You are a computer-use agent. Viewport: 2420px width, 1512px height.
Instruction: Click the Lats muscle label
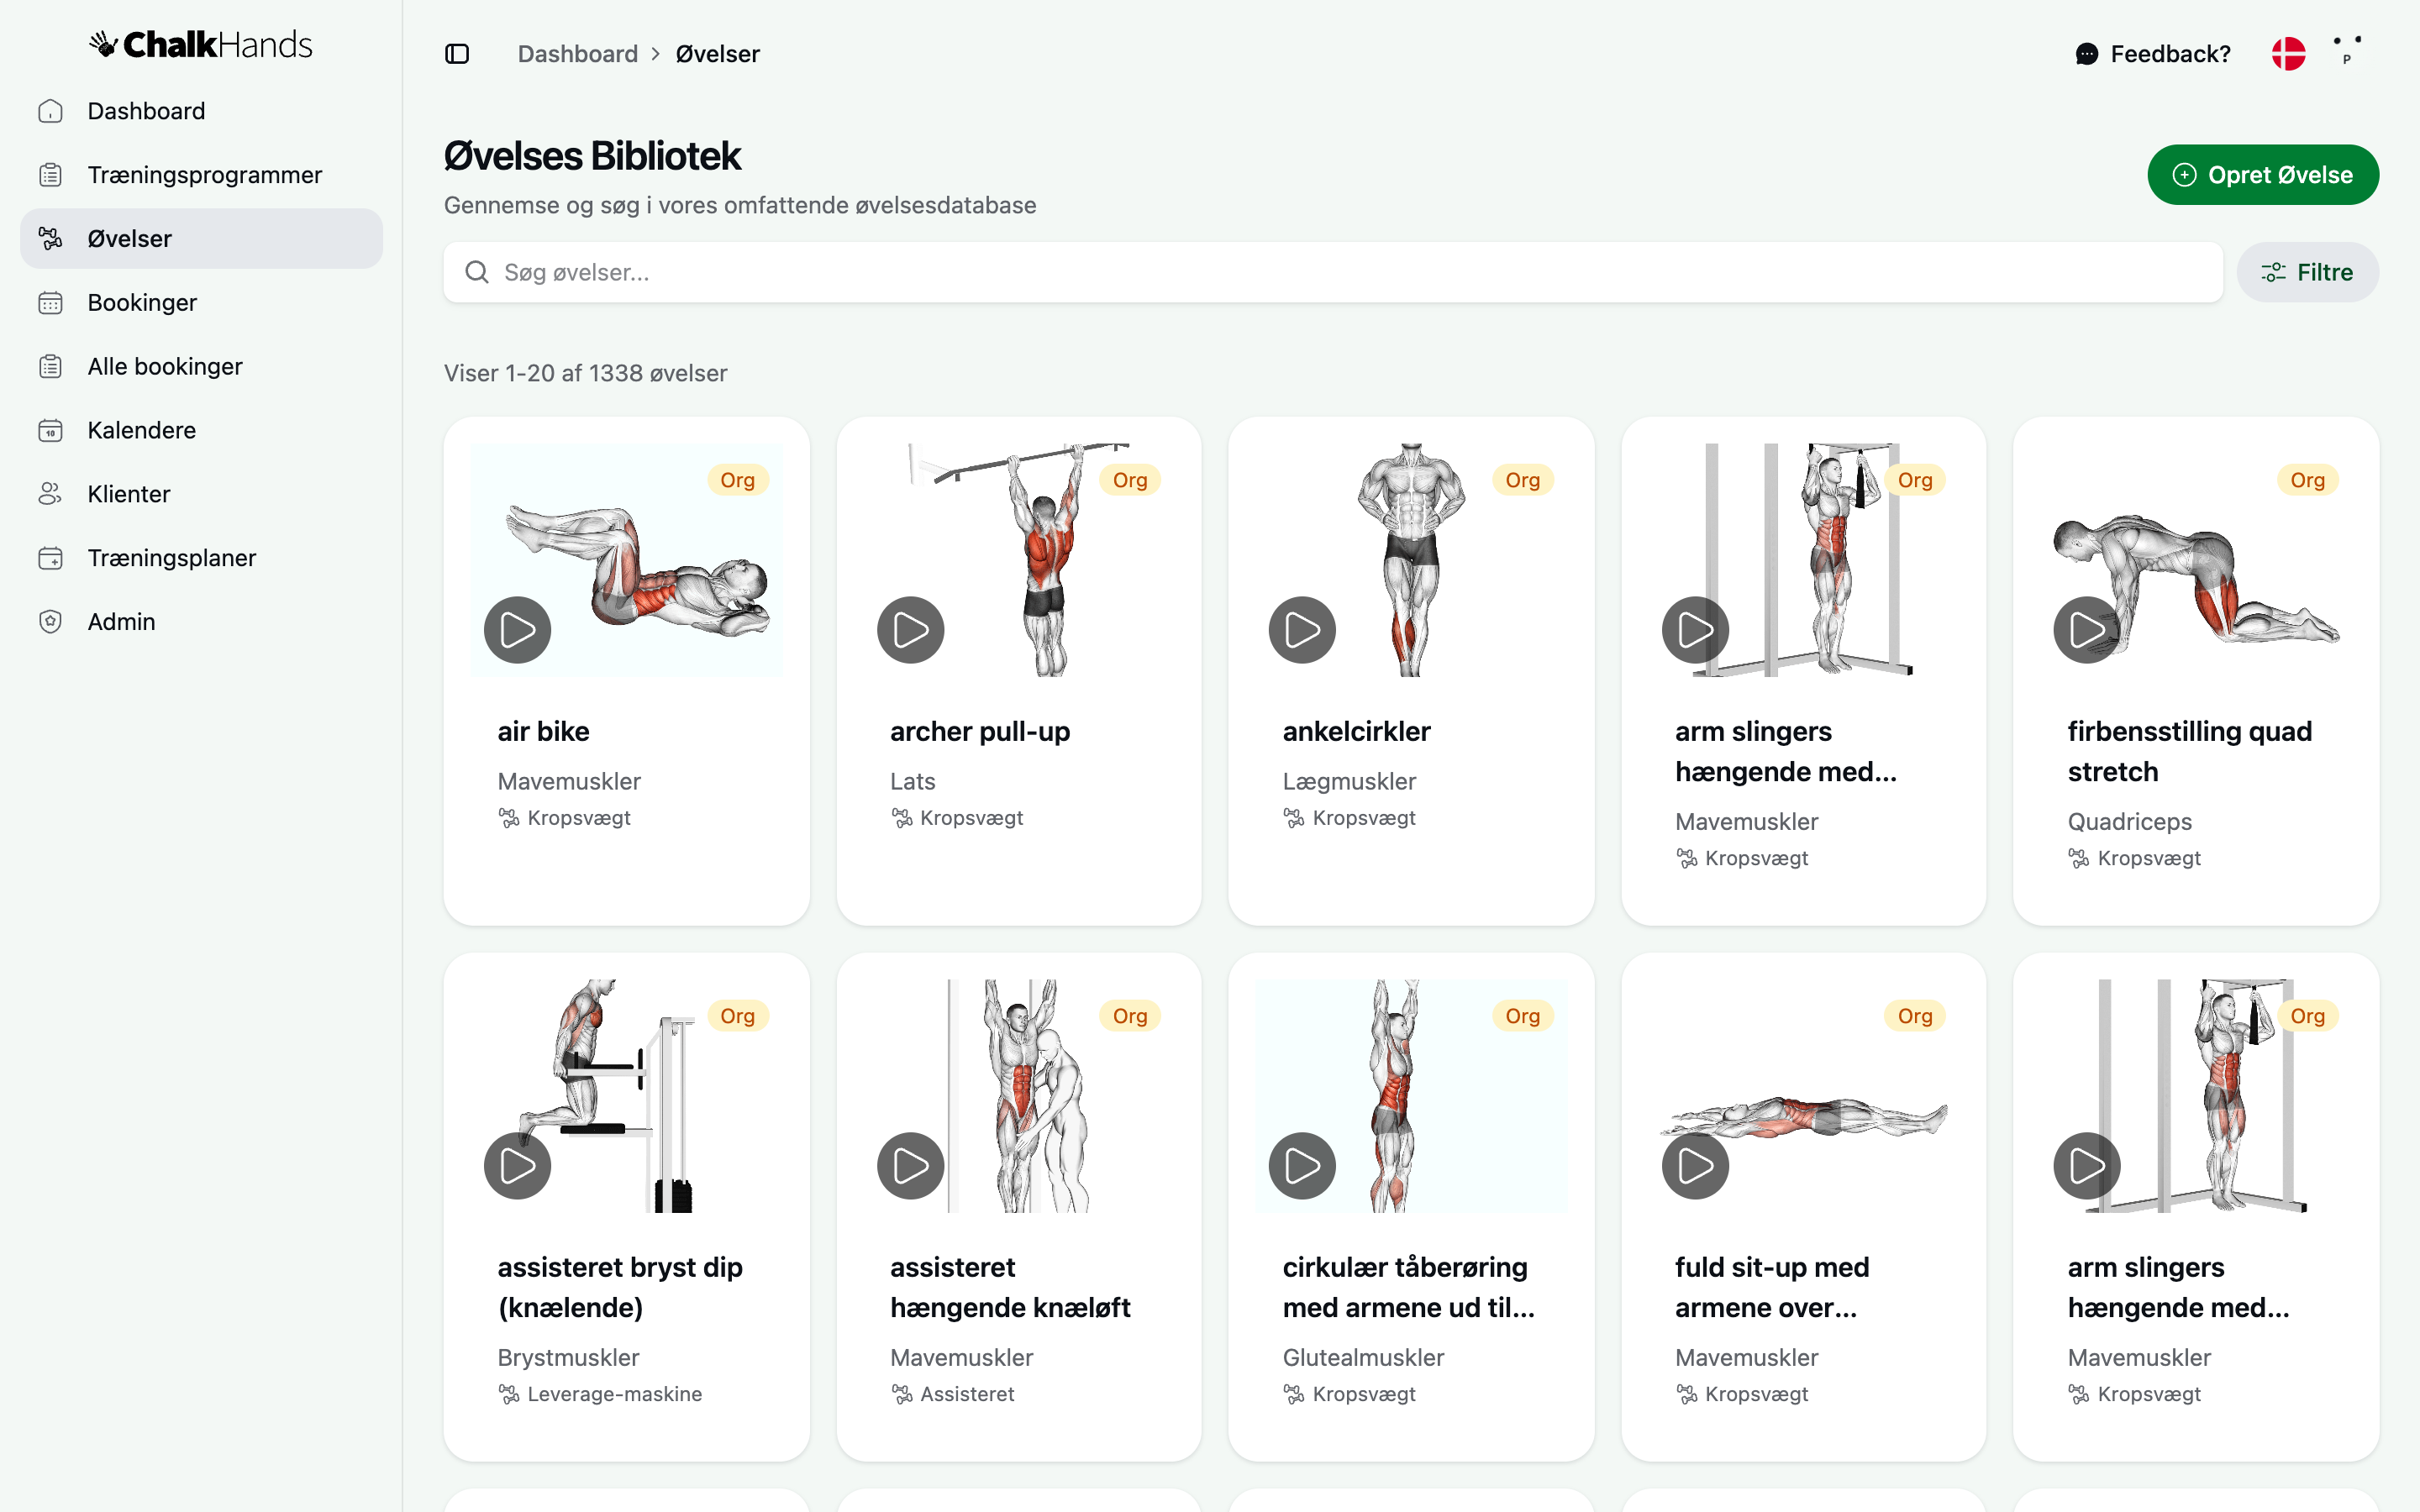tap(913, 782)
